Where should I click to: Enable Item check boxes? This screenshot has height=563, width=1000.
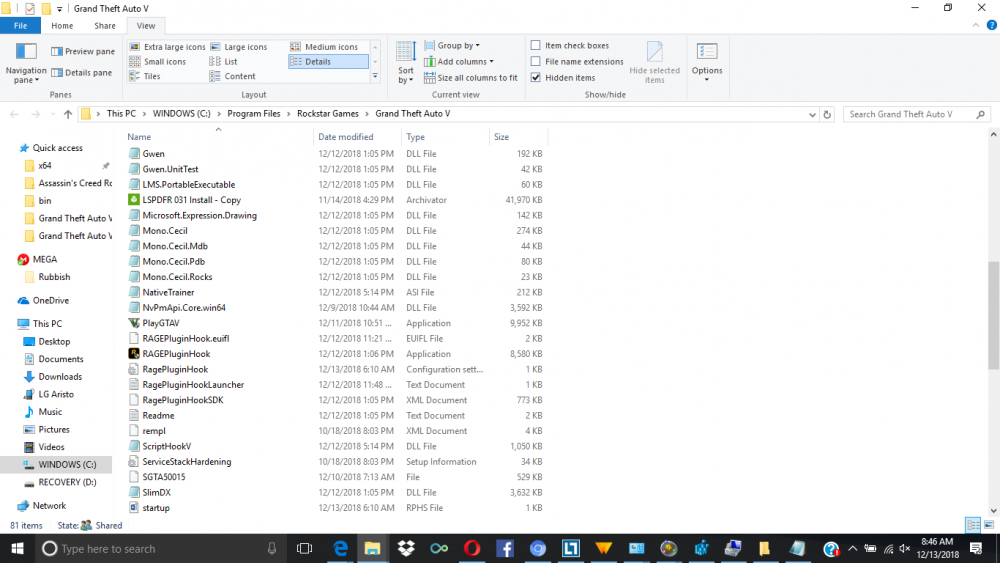(536, 45)
